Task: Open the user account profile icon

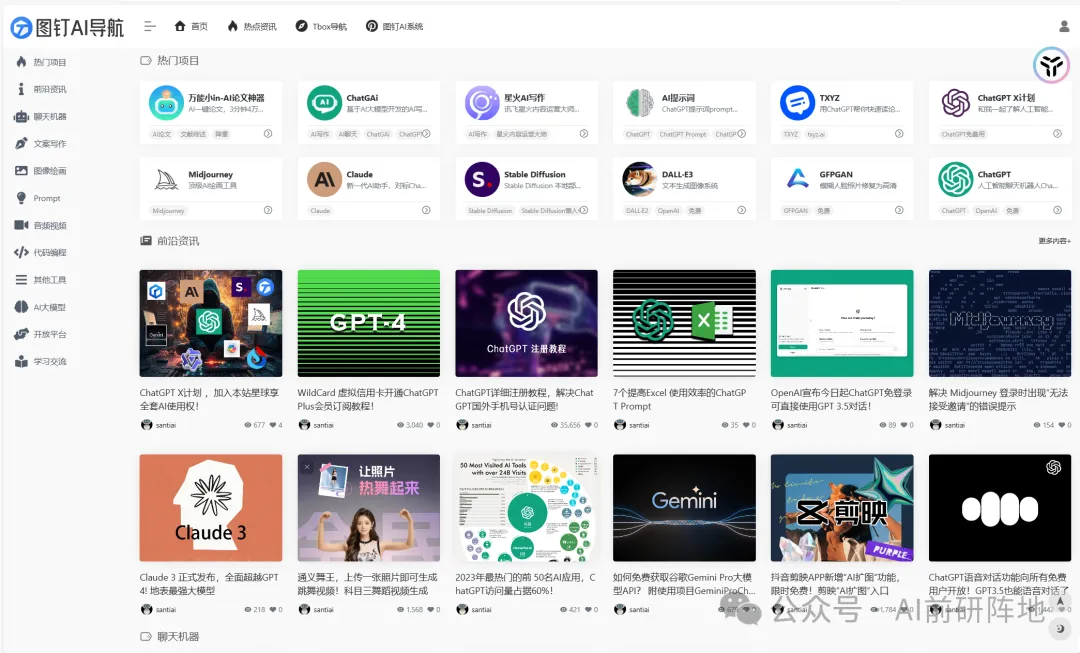Action: pos(1064,27)
